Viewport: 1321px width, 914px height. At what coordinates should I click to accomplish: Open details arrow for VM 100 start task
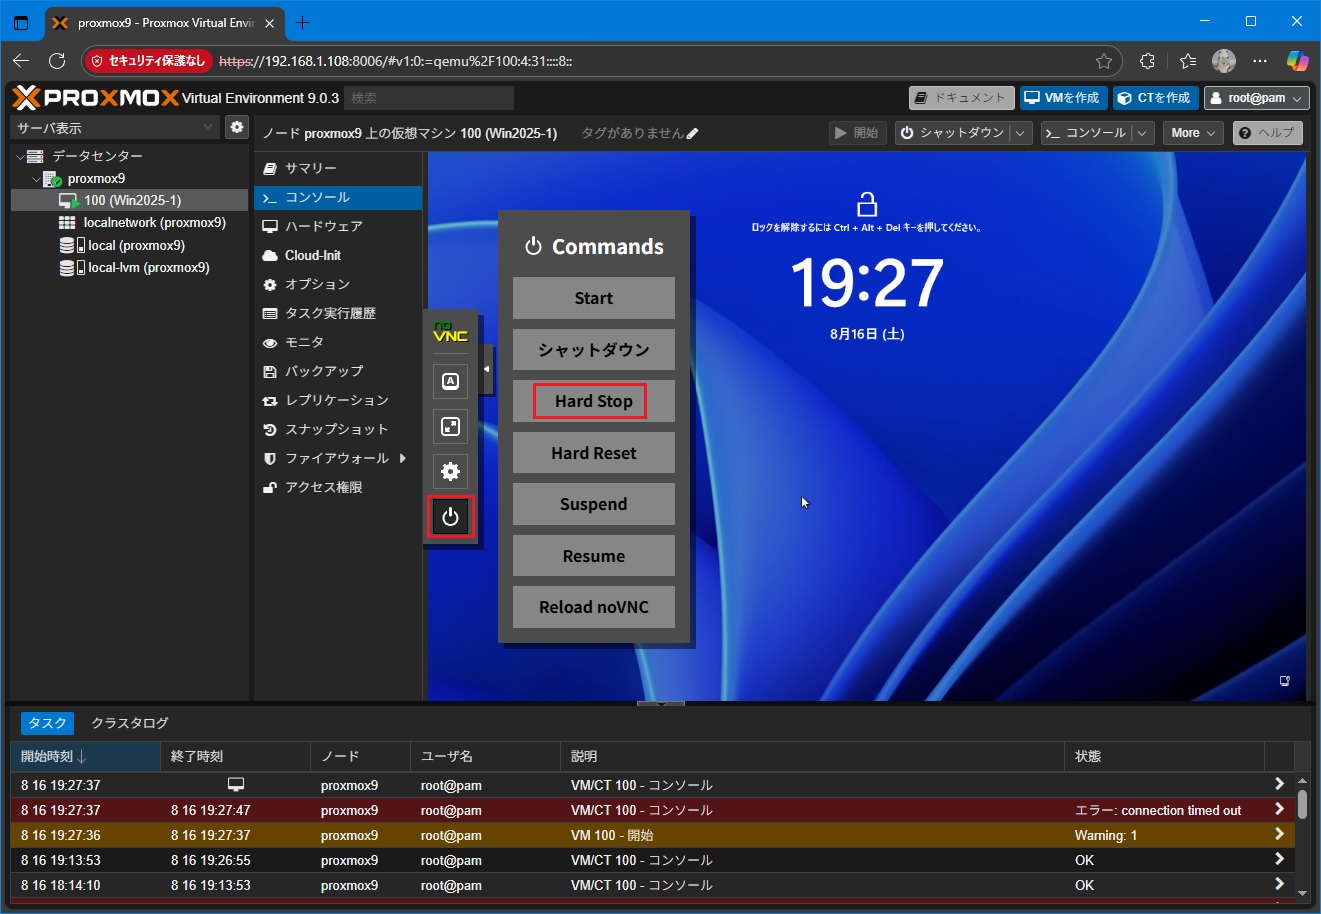pyautogui.click(x=1279, y=834)
